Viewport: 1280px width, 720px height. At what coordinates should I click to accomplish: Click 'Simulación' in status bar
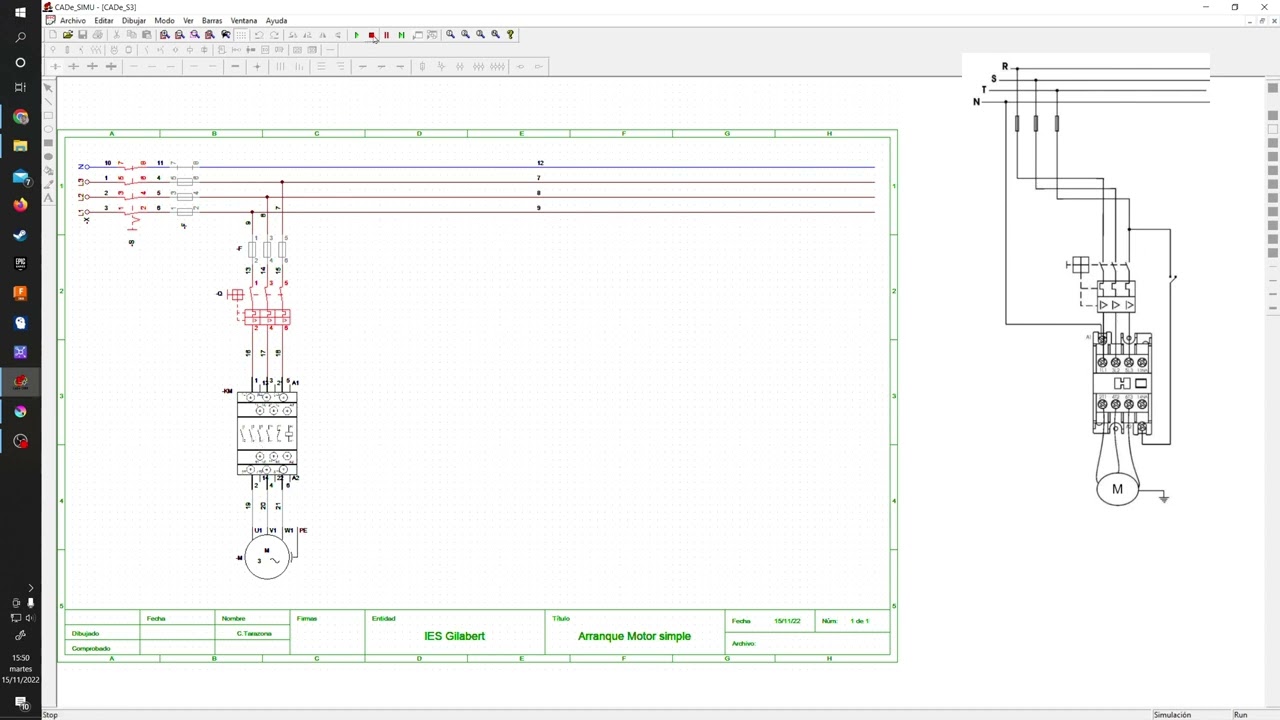pyautogui.click(x=1172, y=715)
